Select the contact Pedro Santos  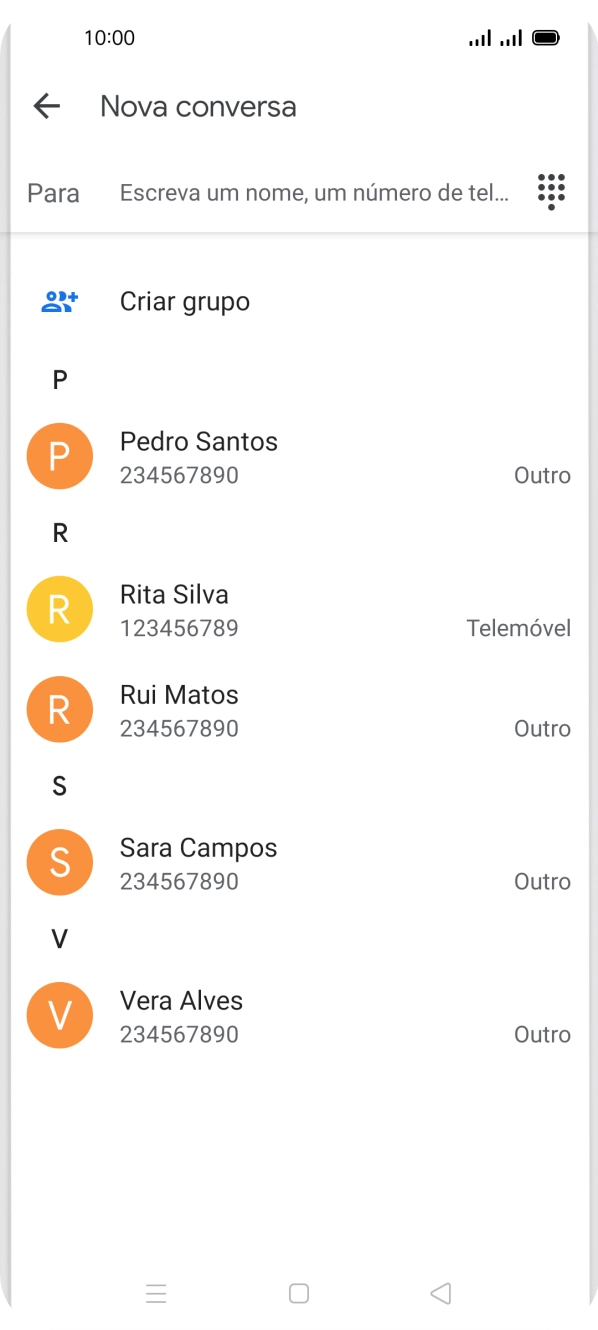coord(198,441)
